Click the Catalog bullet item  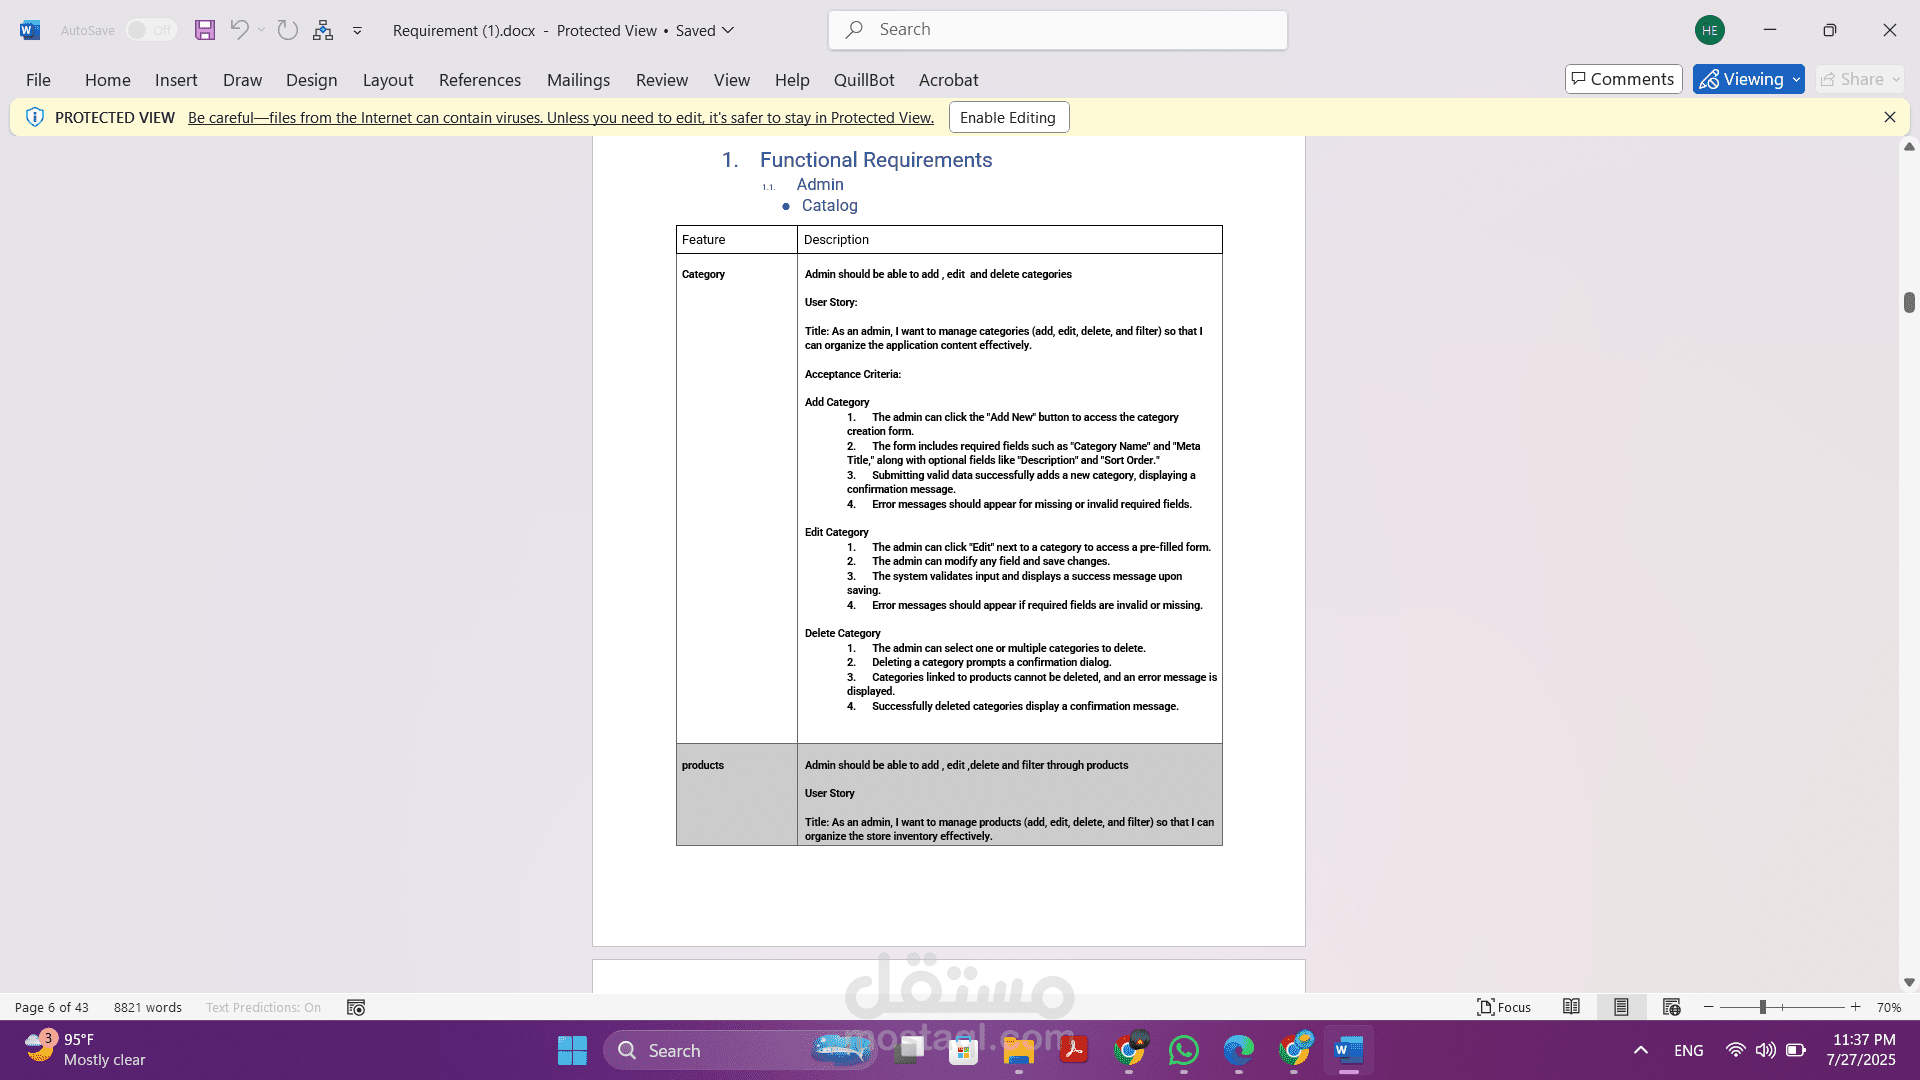(x=829, y=205)
